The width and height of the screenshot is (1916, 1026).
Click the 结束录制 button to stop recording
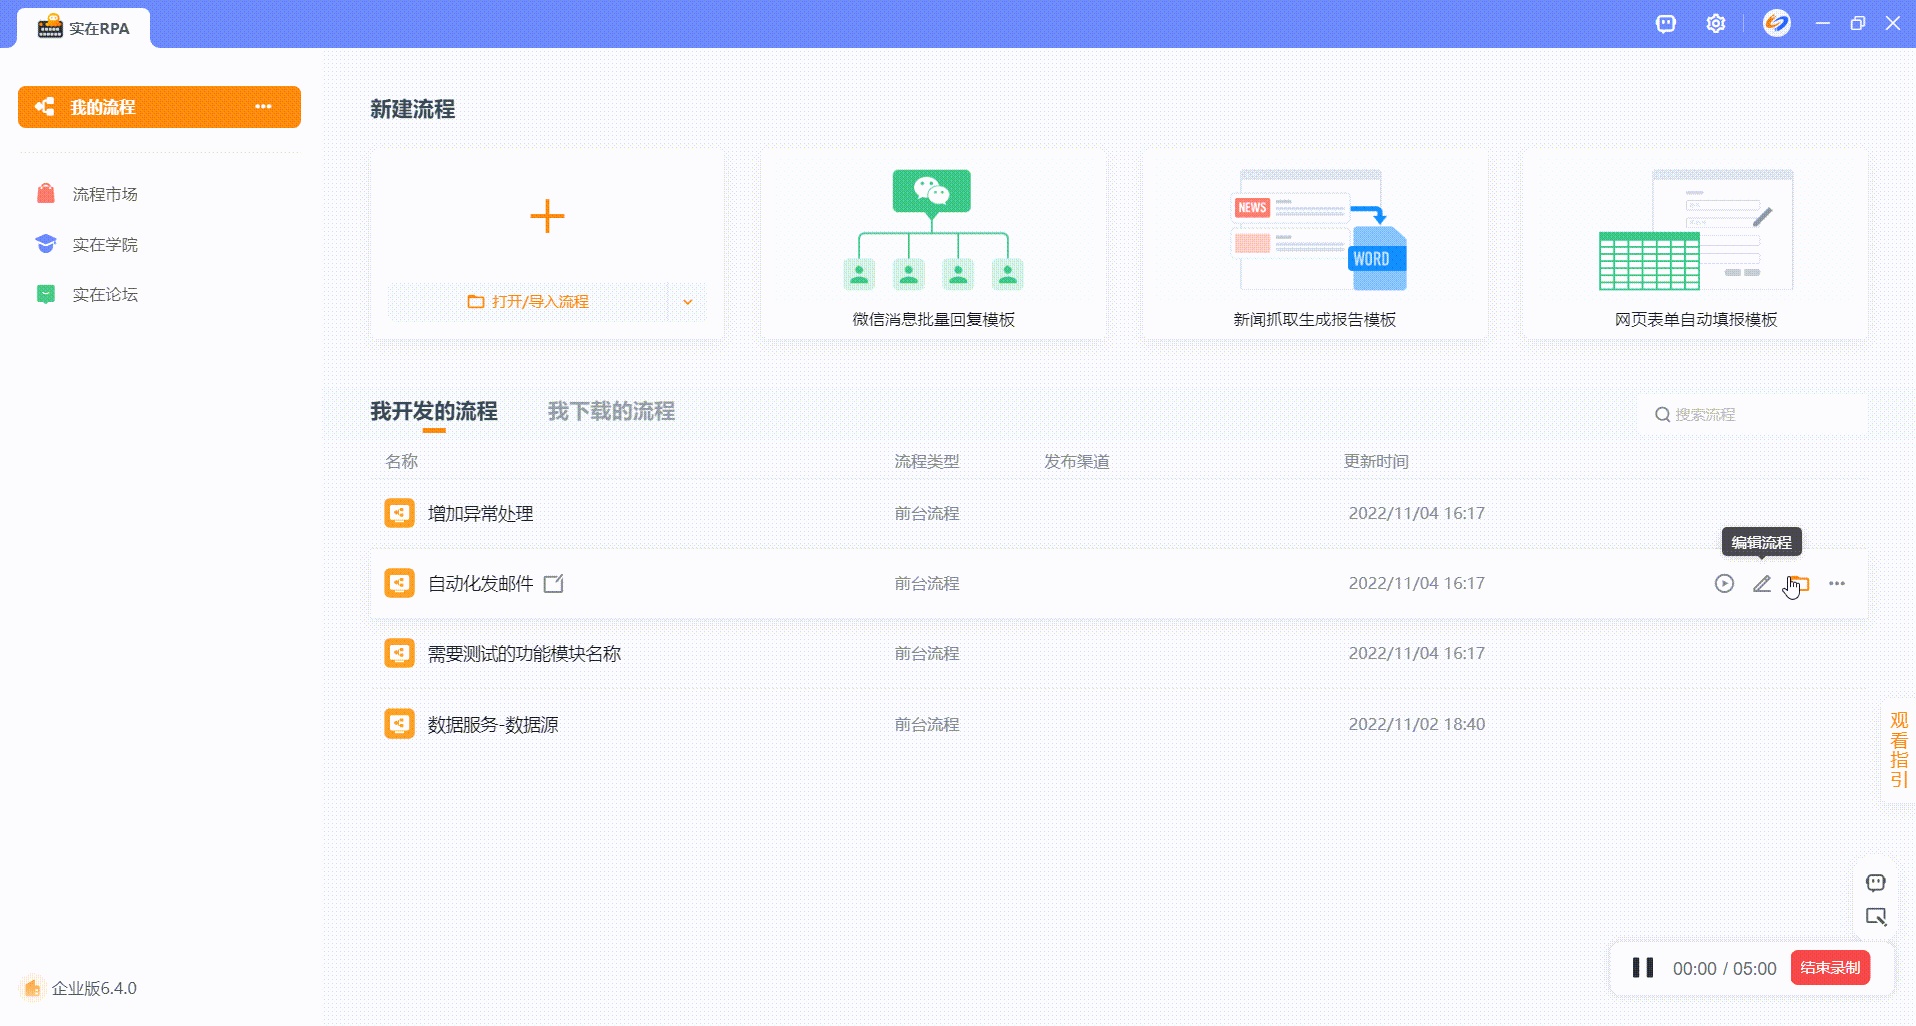(1830, 967)
